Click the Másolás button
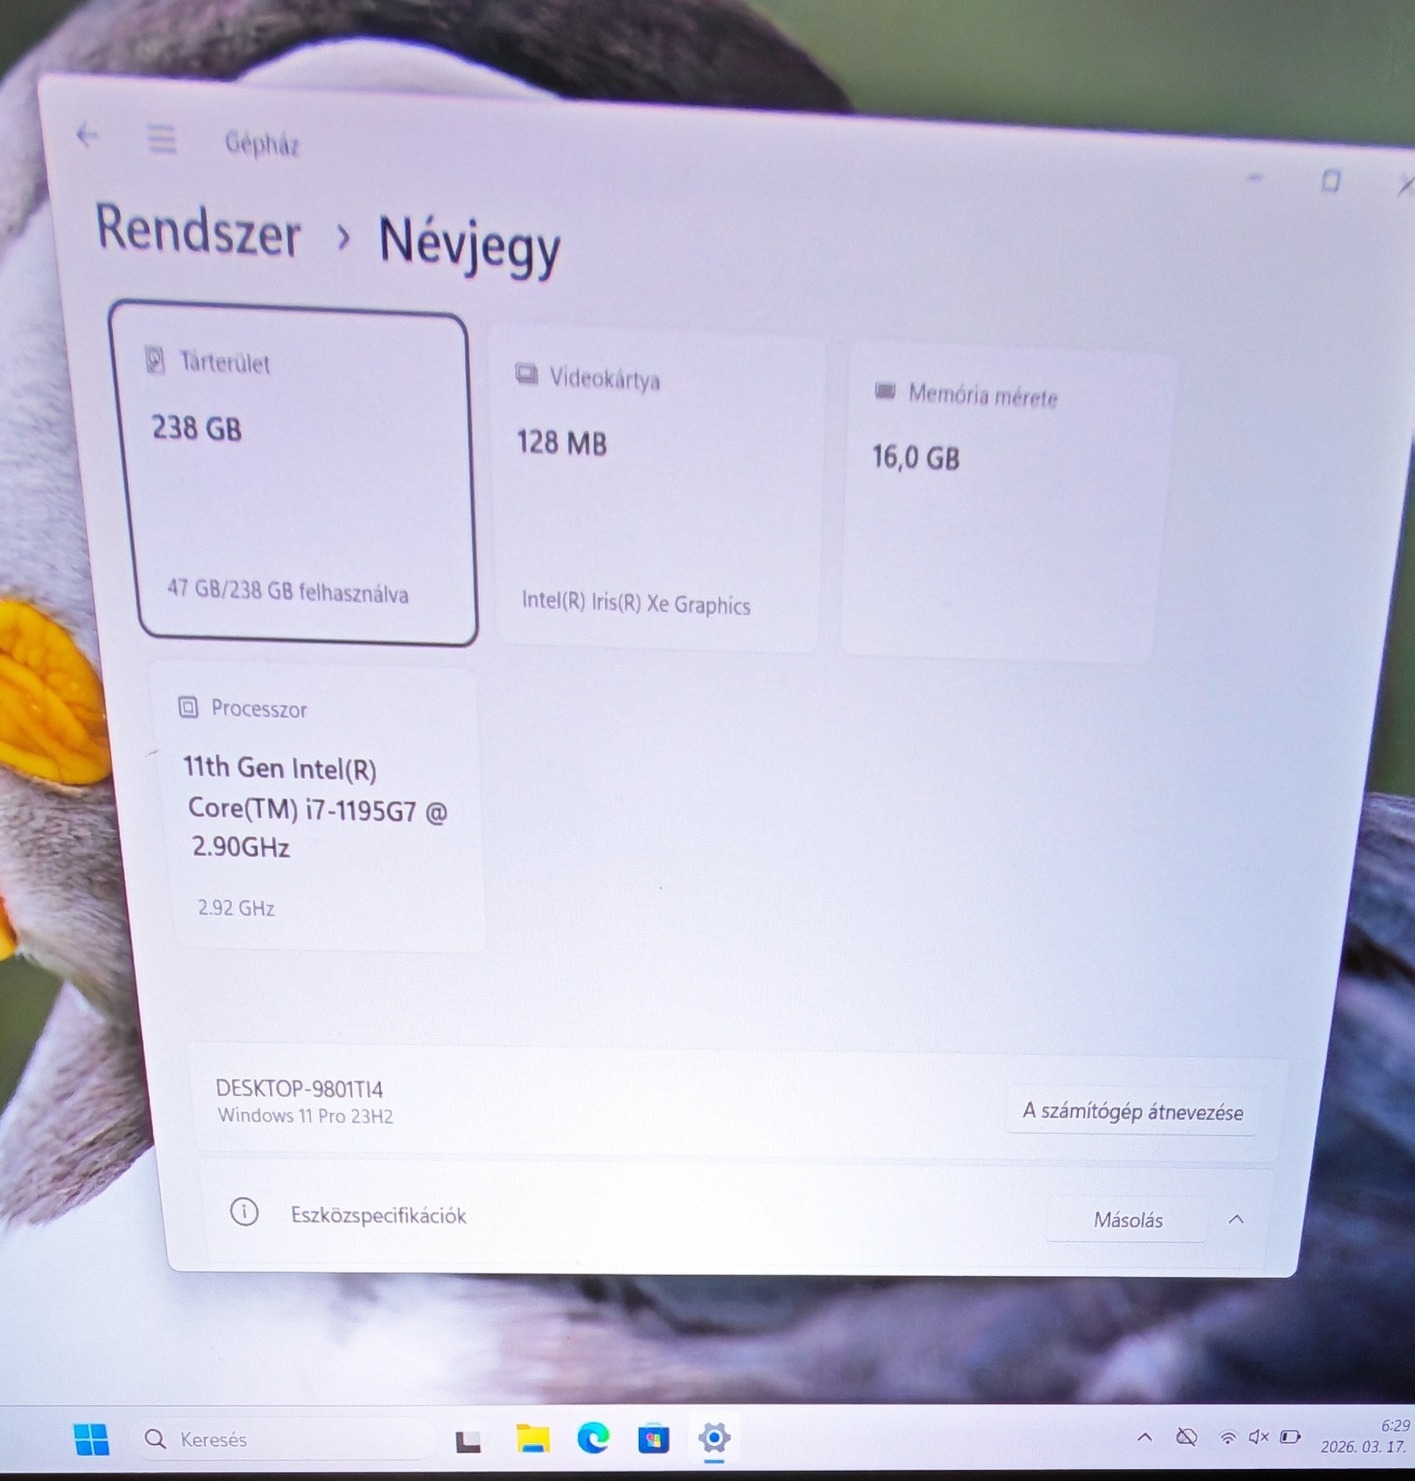1415x1481 pixels. point(1127,1220)
